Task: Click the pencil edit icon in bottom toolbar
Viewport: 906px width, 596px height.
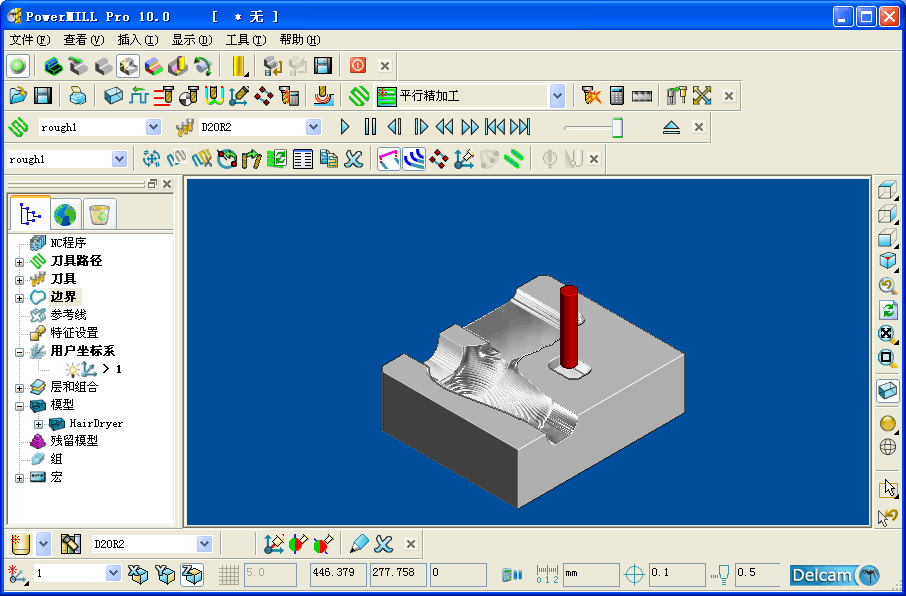Action: click(359, 544)
